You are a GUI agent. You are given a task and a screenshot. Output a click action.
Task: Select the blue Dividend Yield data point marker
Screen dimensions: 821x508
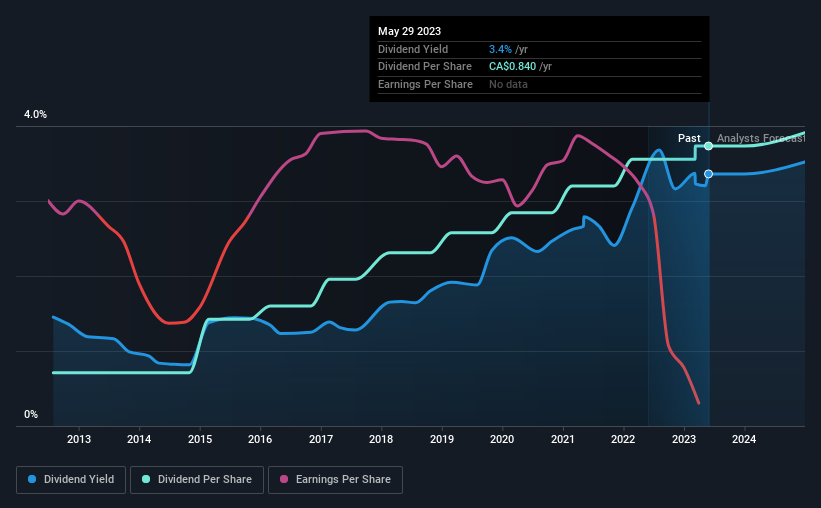(x=708, y=174)
